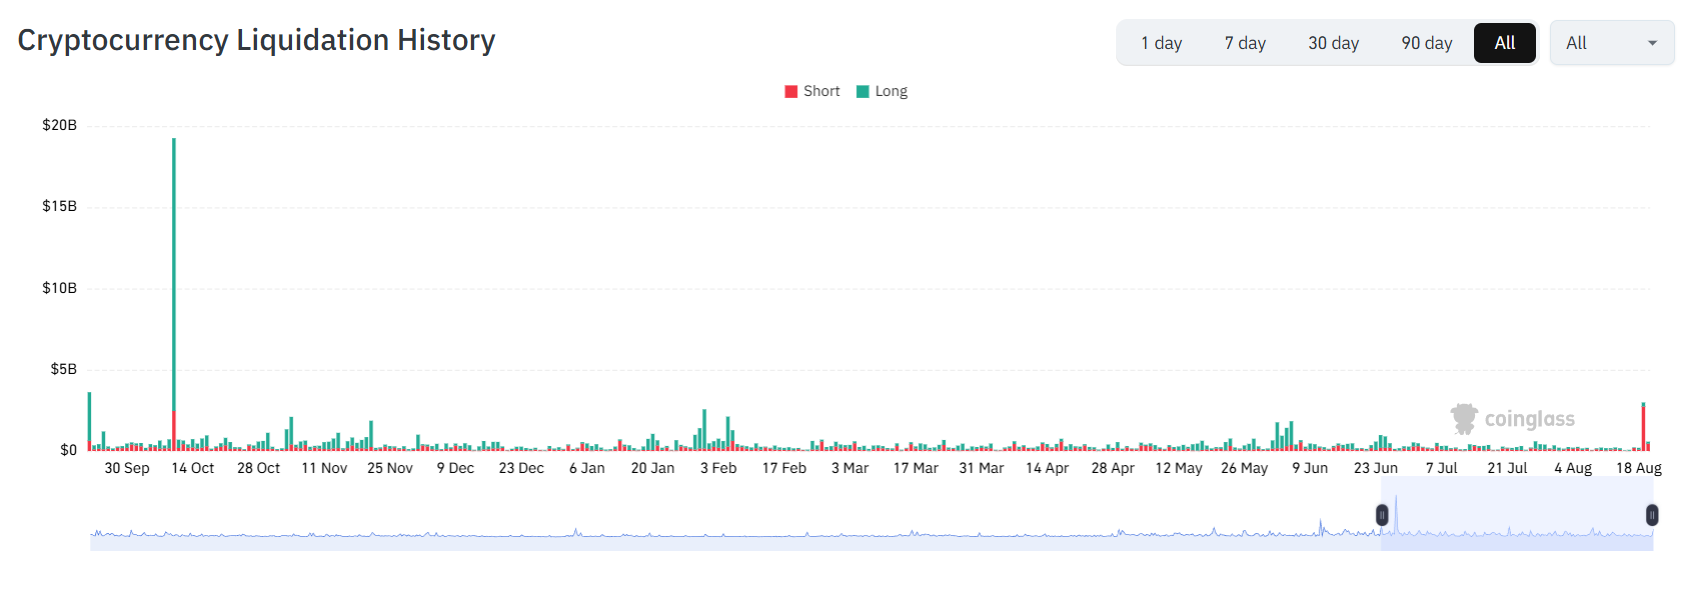Click the 18 Aug date label
The image size is (1693, 603).
(1639, 468)
